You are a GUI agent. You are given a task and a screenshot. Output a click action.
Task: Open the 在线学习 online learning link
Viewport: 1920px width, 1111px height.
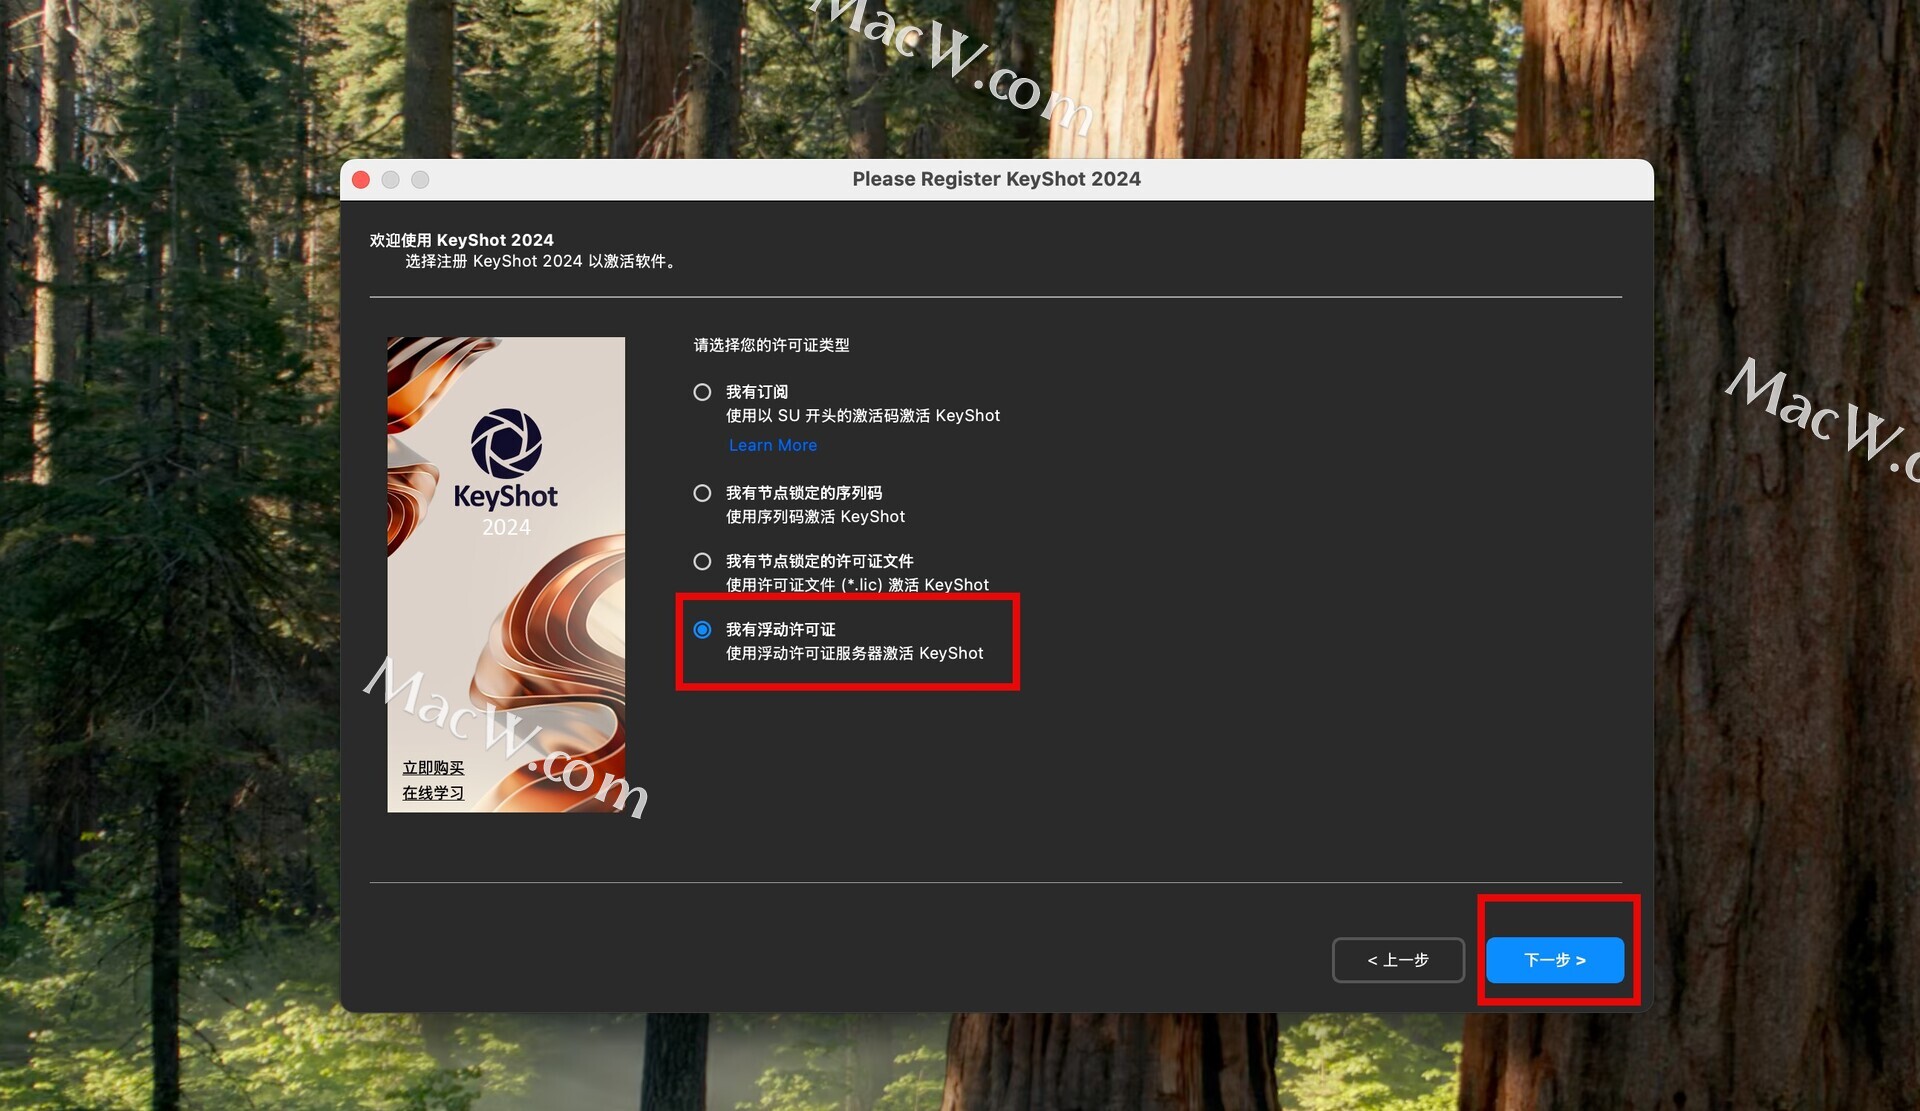click(433, 792)
